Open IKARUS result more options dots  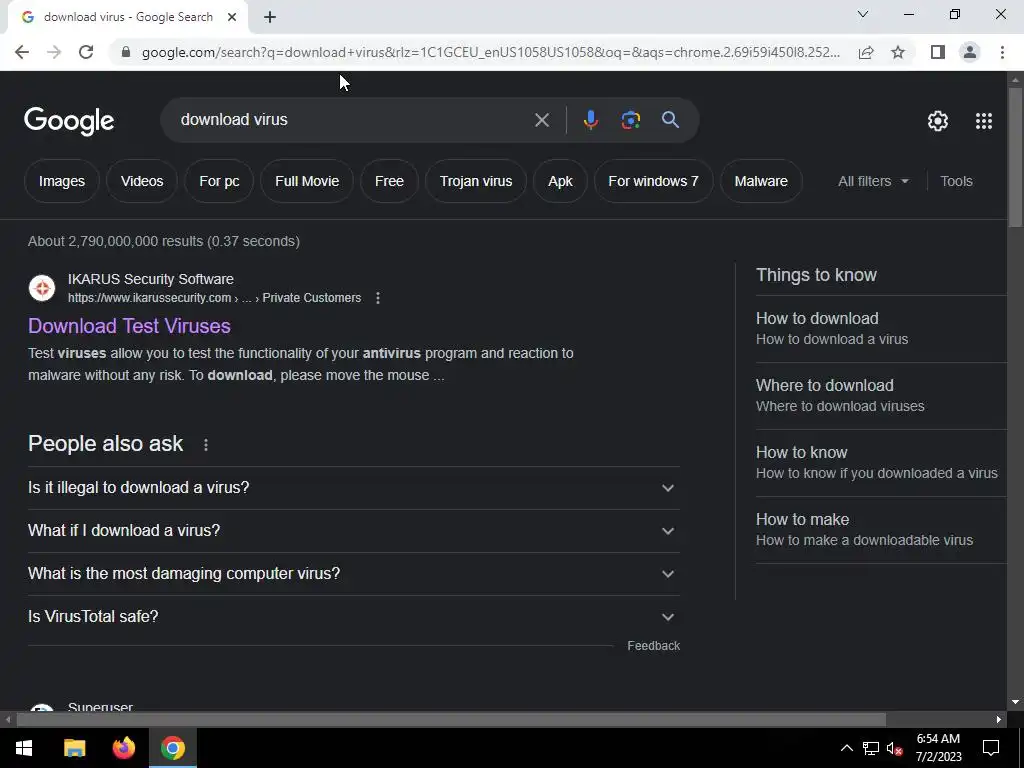click(x=377, y=298)
